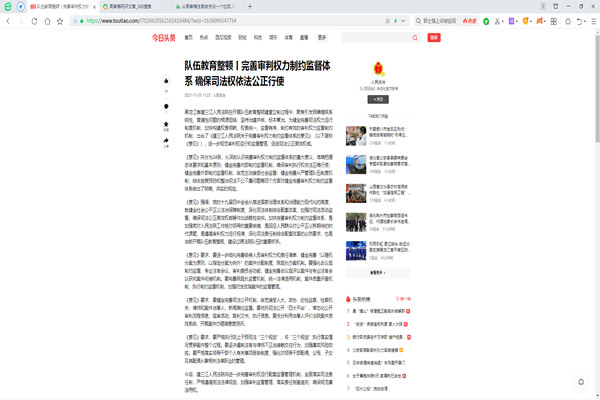
Task: Open 西瓜视频 in the Toutiao navigation
Action: [223, 38]
